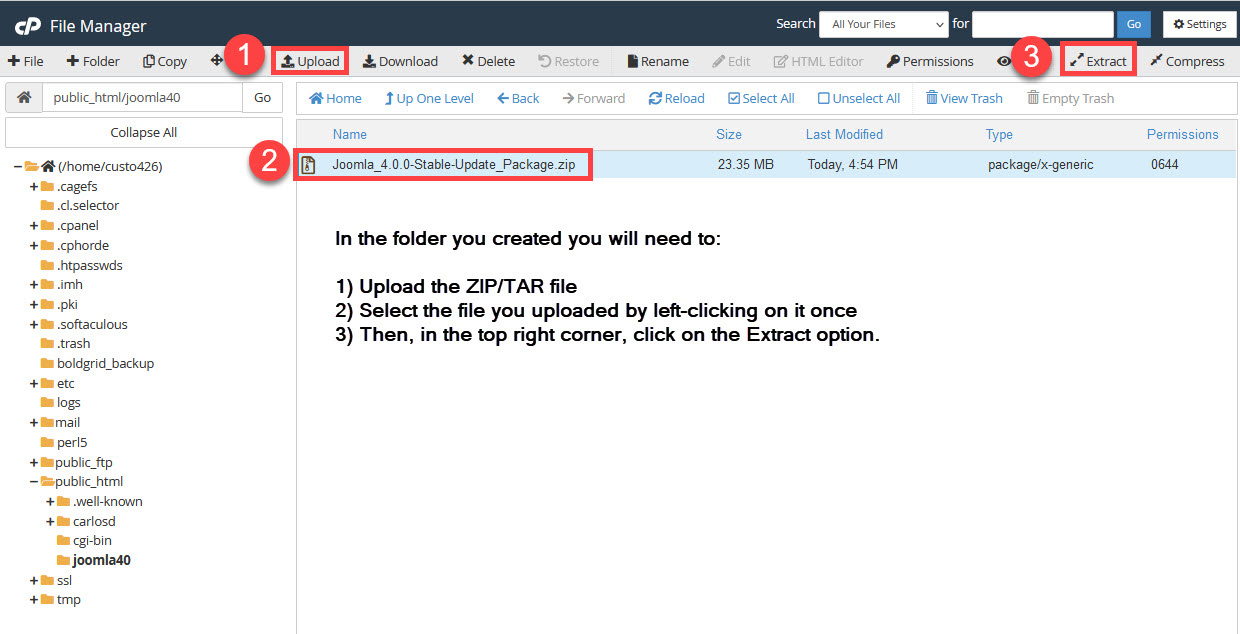
Task: Click the Extract toolbar button
Action: [x=1098, y=61]
